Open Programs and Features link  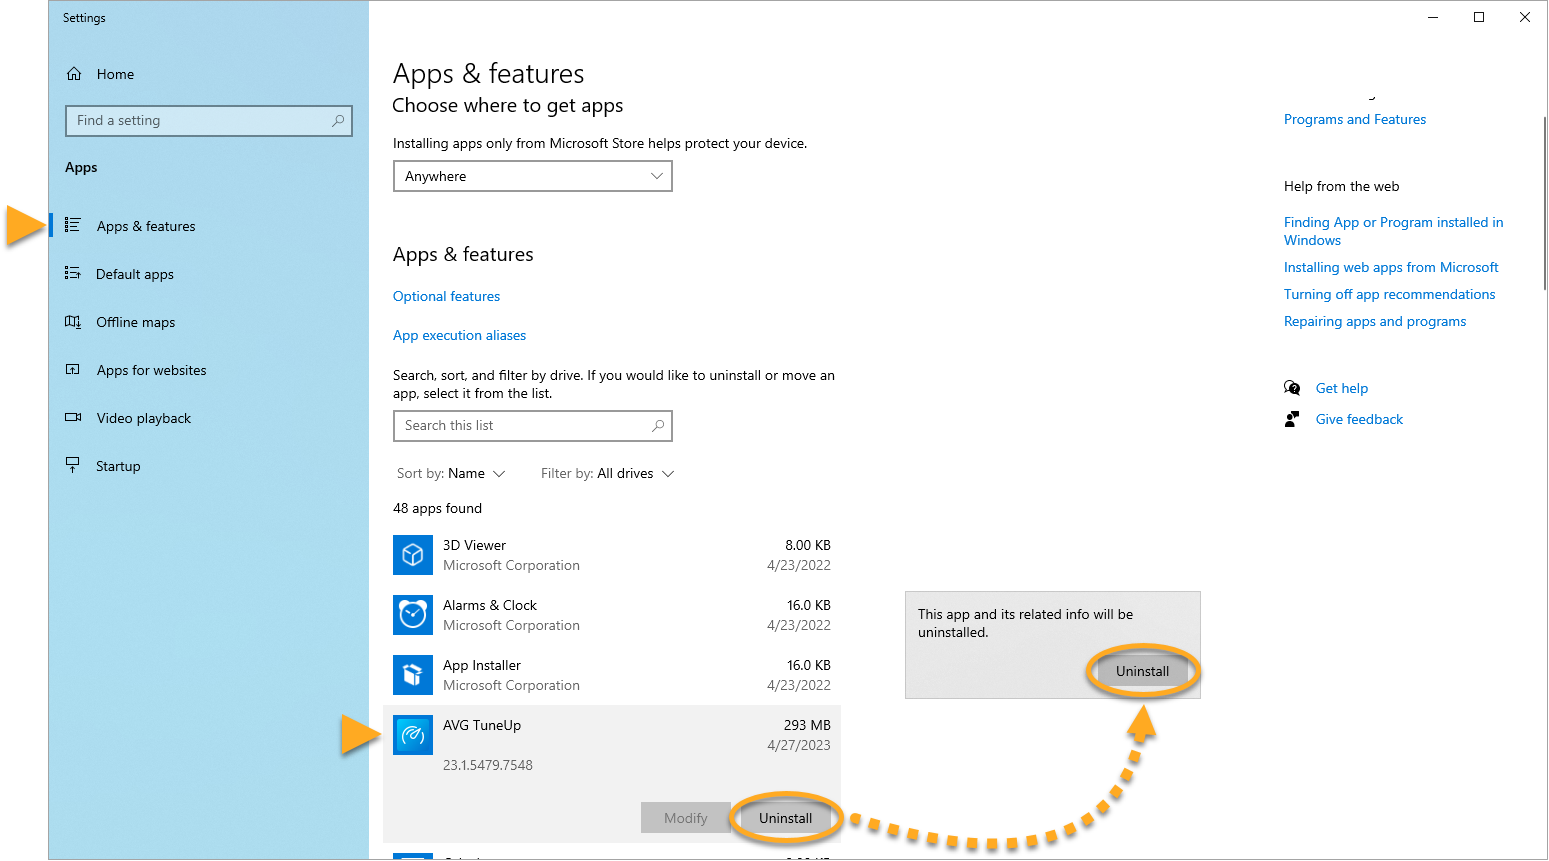click(x=1354, y=119)
